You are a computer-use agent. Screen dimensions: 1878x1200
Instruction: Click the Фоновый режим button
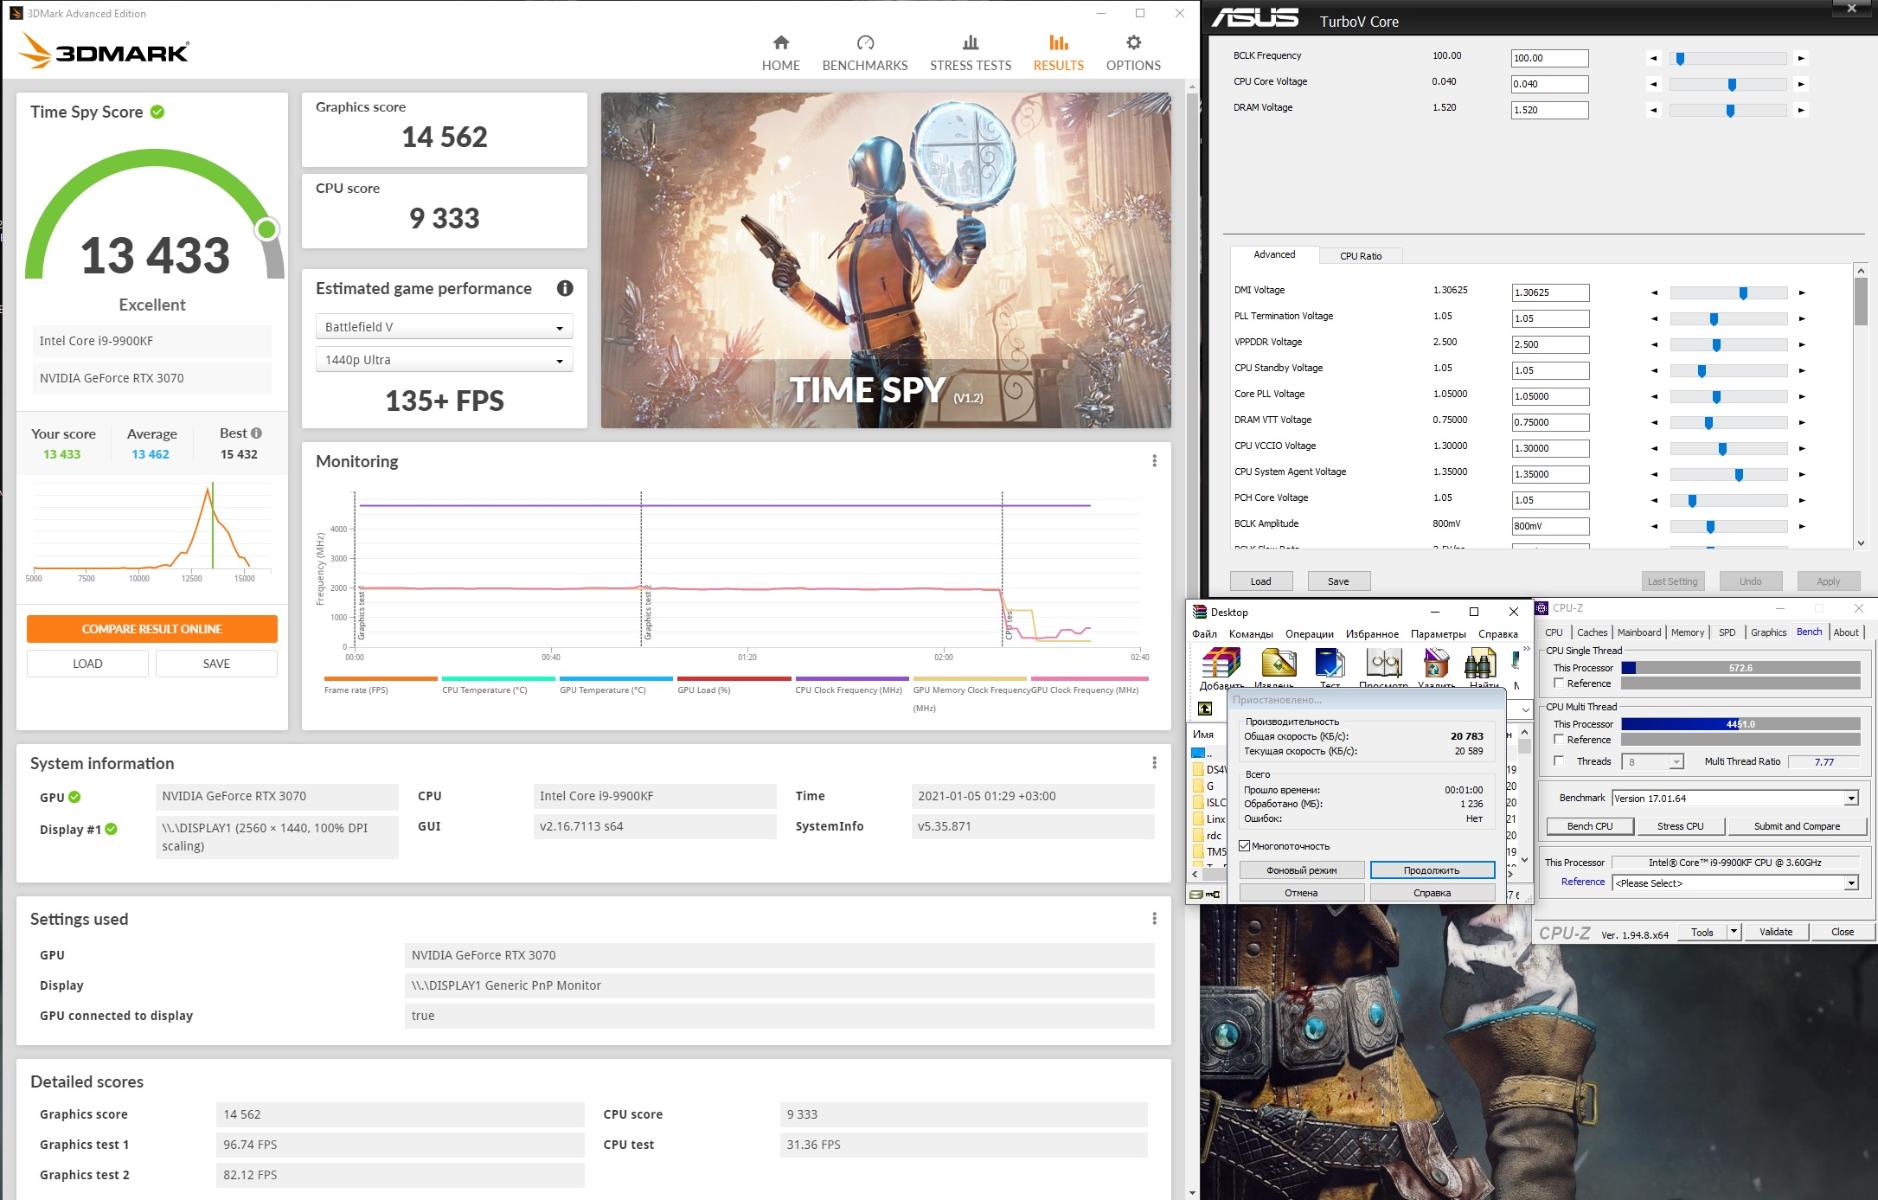point(1301,870)
